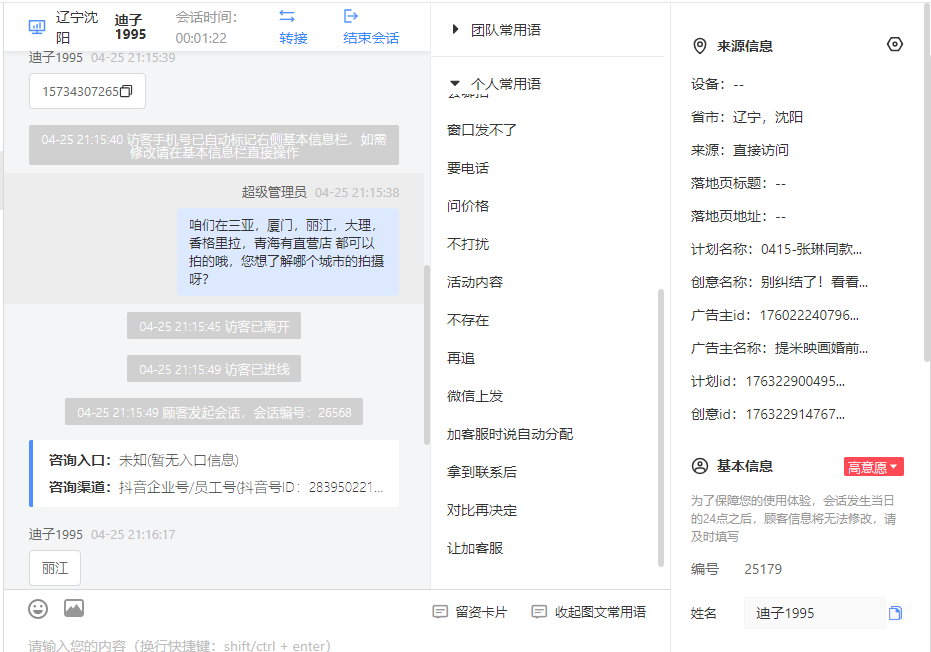Select the quick phrase 对比再决定

point(482,510)
